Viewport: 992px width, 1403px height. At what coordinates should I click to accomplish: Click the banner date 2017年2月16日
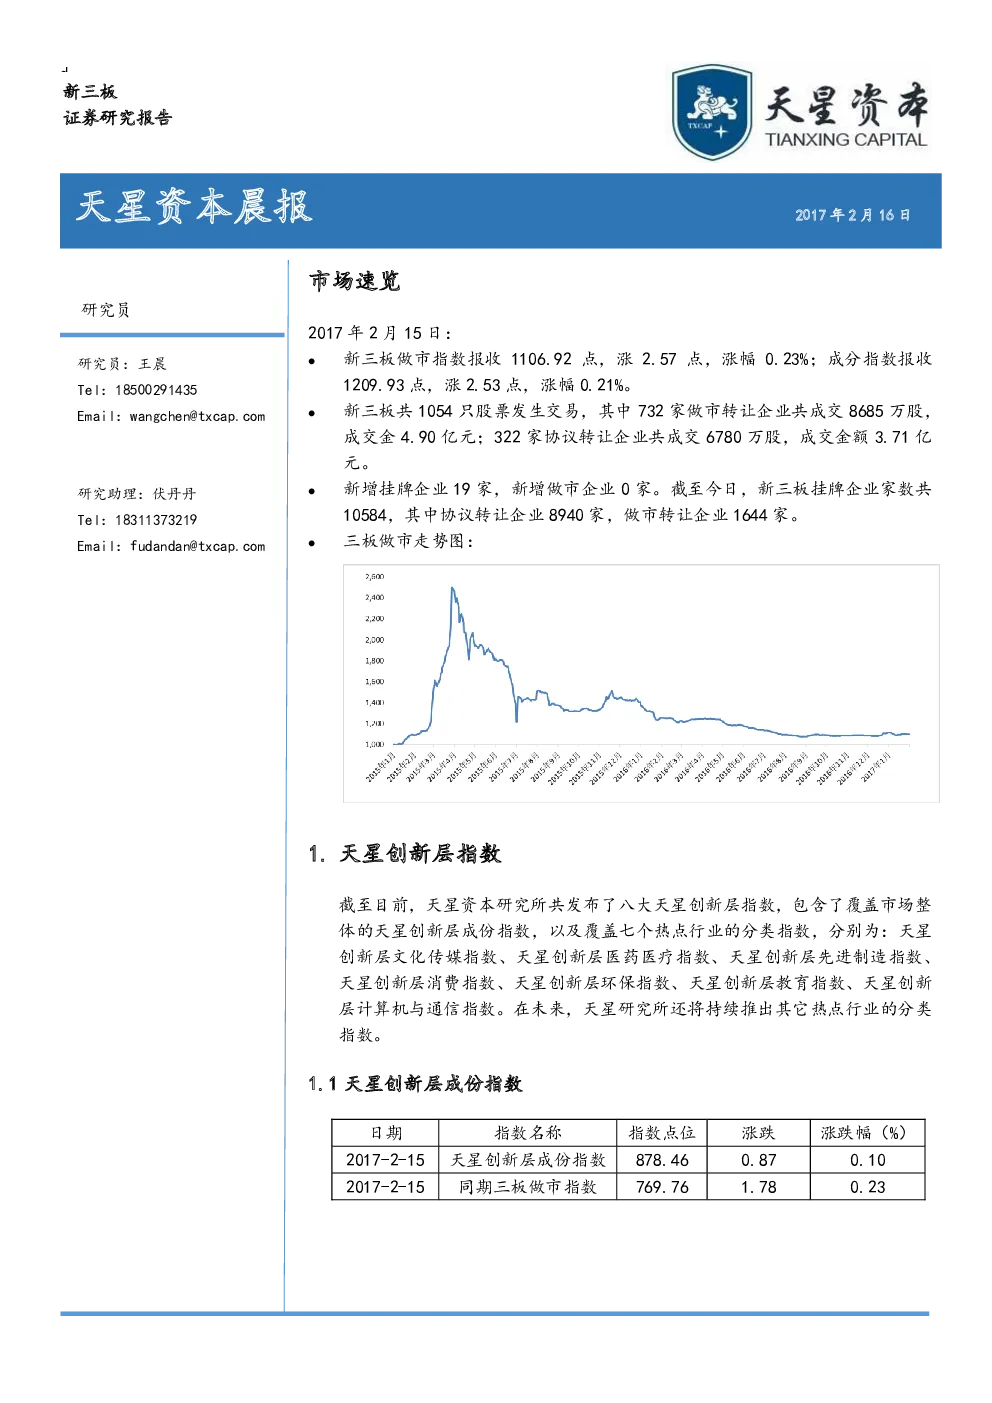[x=853, y=215]
